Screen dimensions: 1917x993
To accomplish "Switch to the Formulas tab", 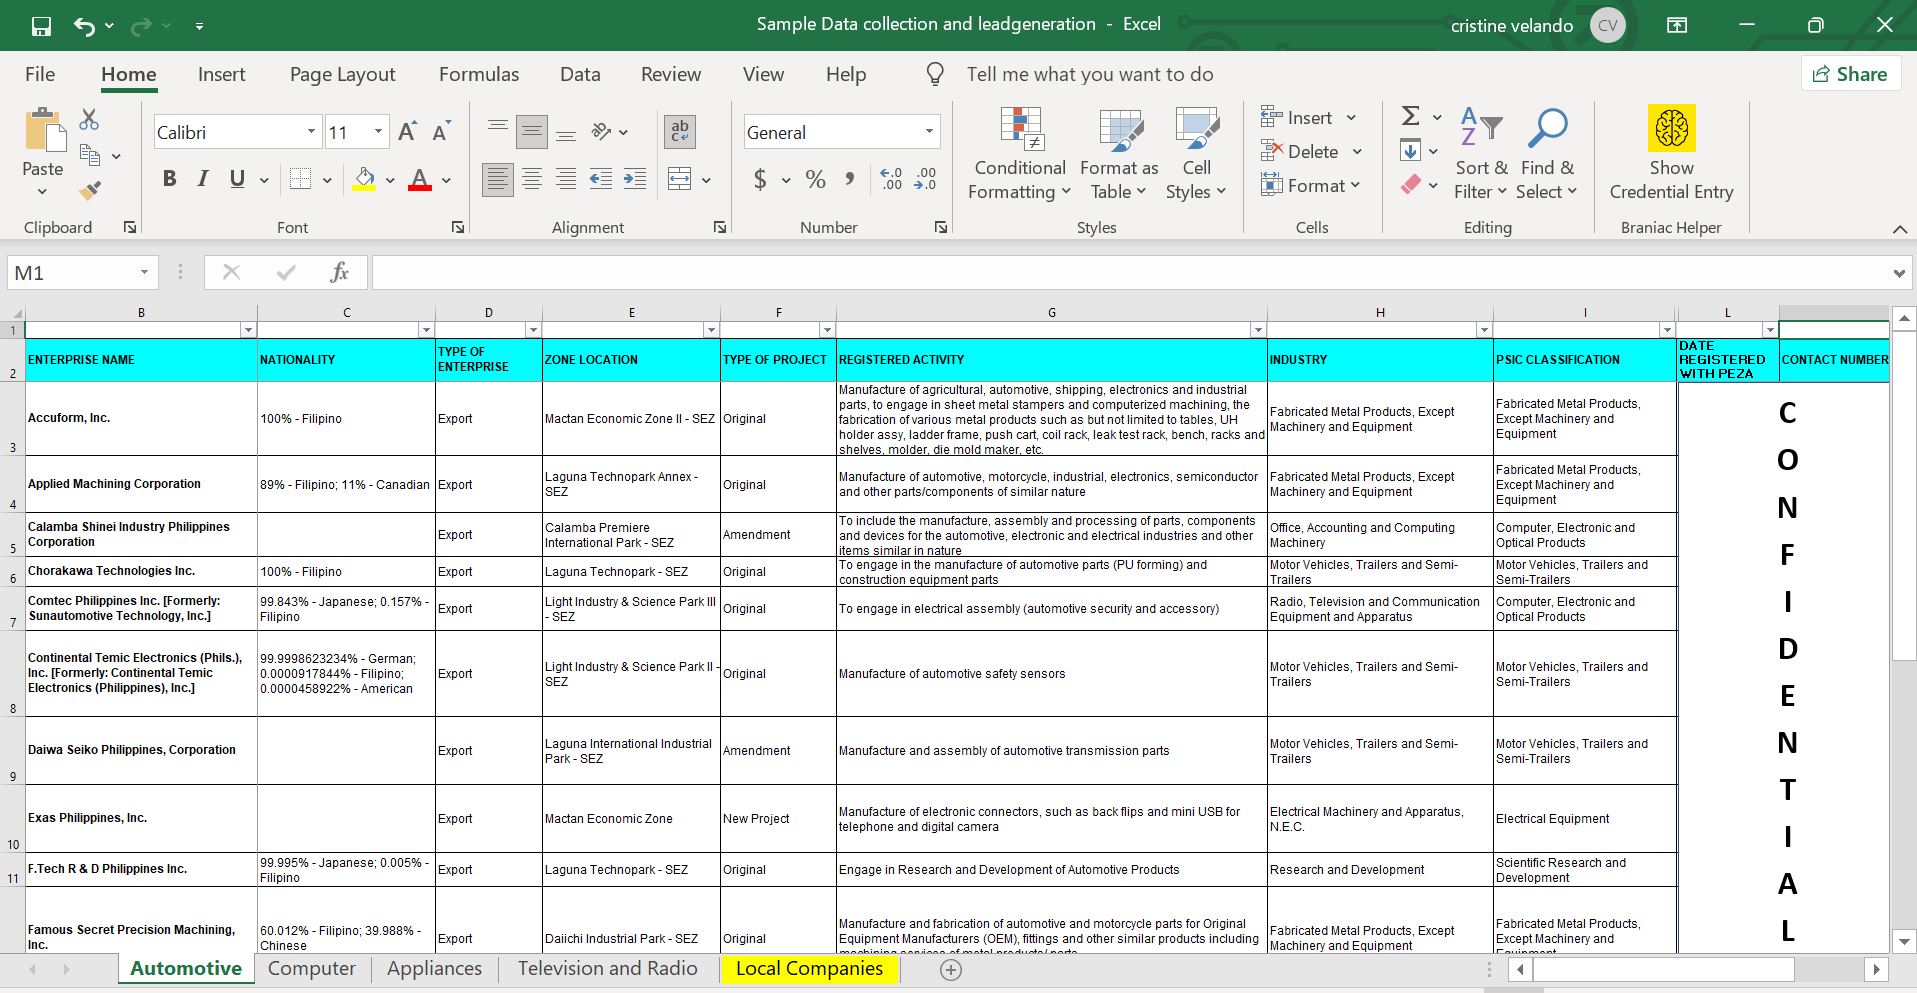I will (x=479, y=74).
